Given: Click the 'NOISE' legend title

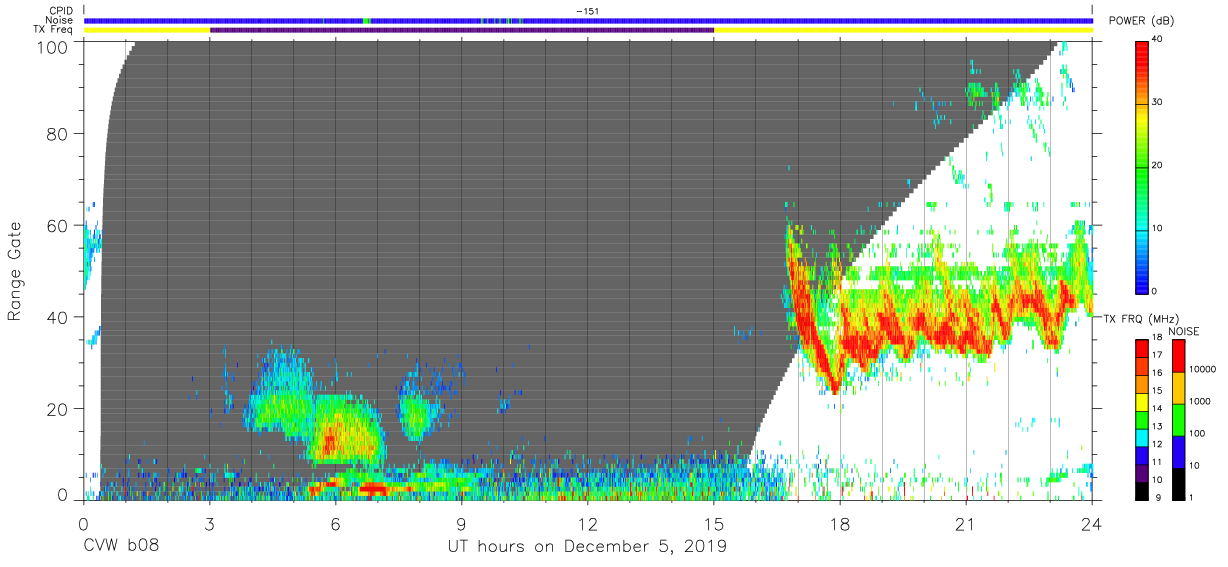Looking at the screenshot, I should 1185,331.
